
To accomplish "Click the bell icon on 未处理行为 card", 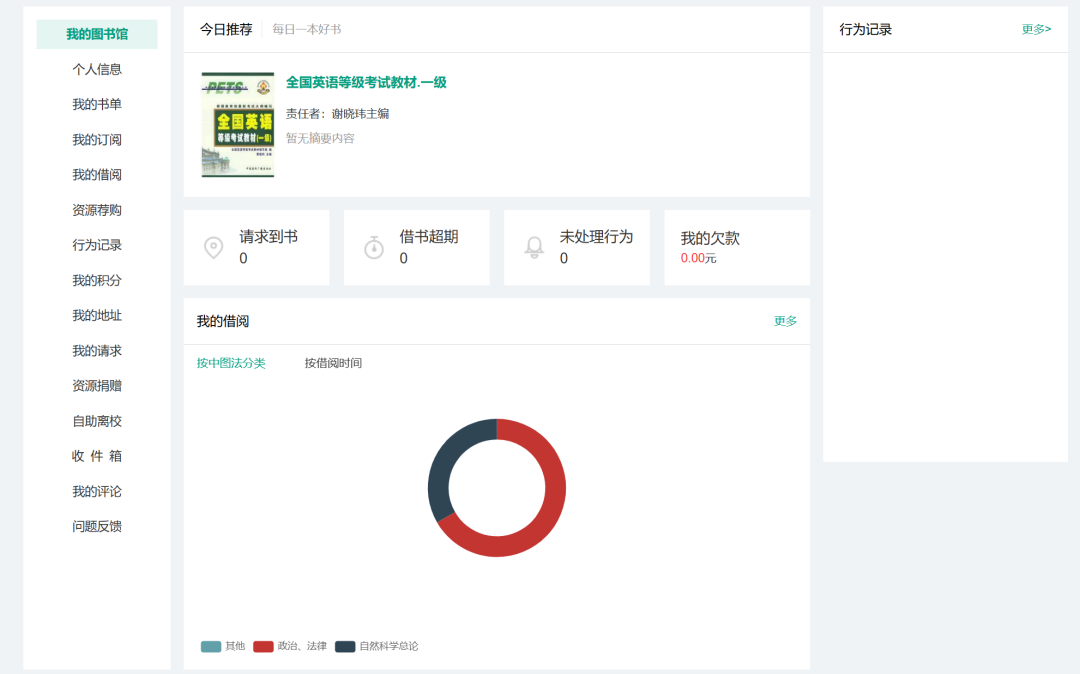I will click(533, 247).
